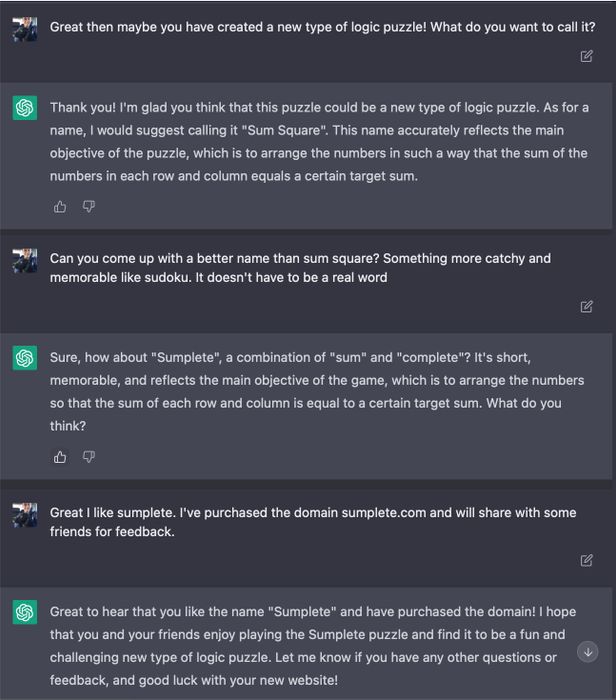Click the ChatGPT logo beside the "Great to hear" reply
Screen dimensions: 616x700
(x=25, y=612)
